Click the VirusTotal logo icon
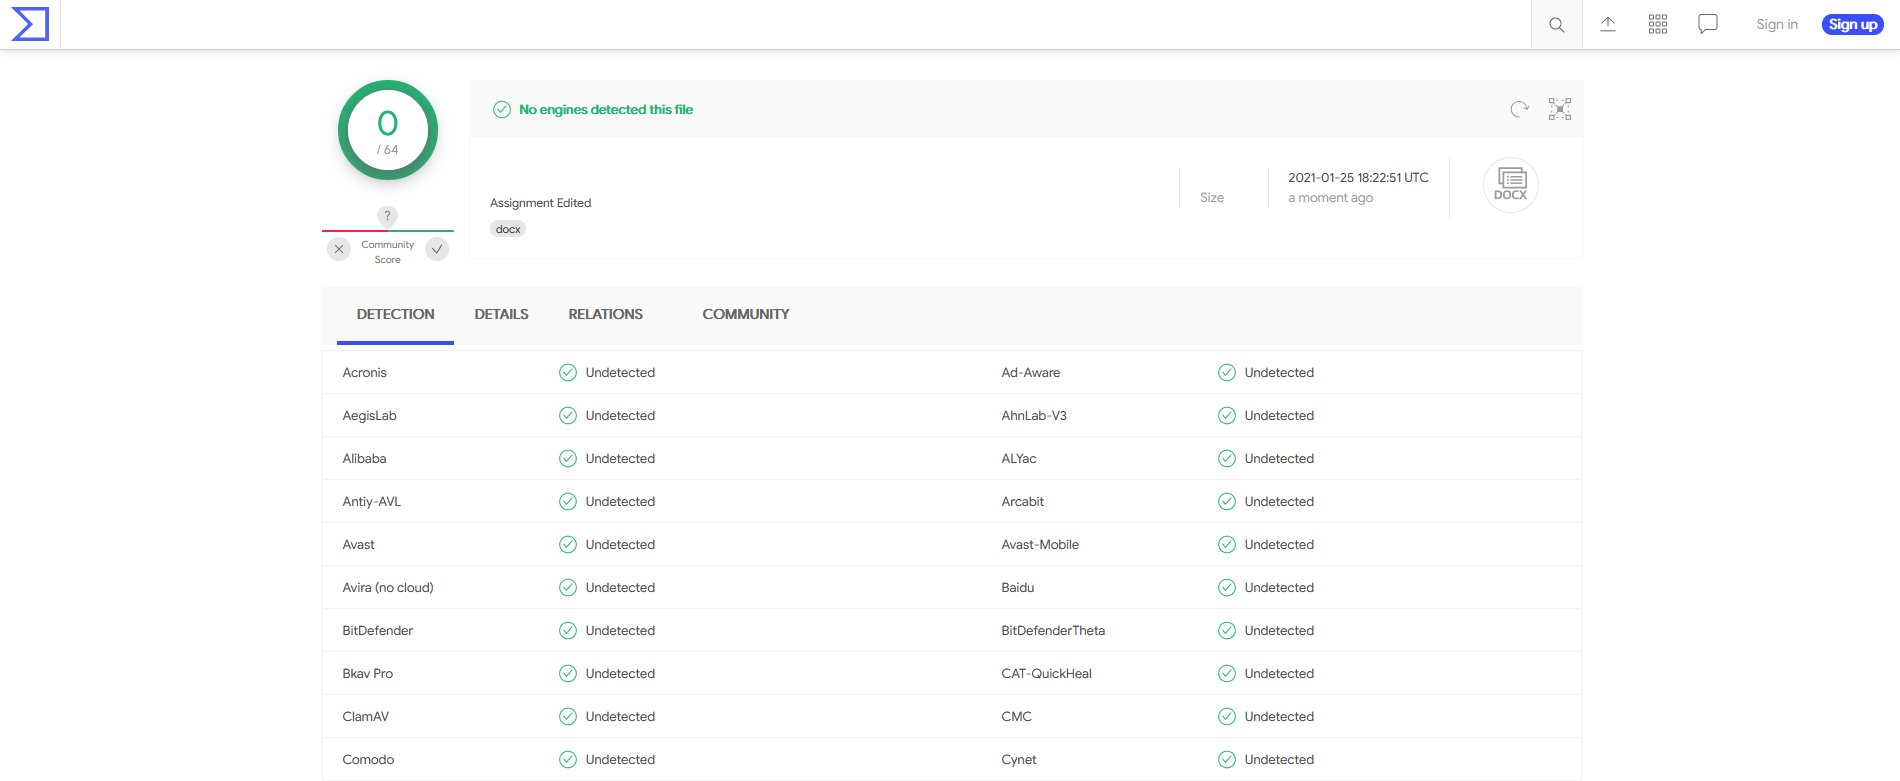The height and width of the screenshot is (781, 1900). [x=30, y=24]
